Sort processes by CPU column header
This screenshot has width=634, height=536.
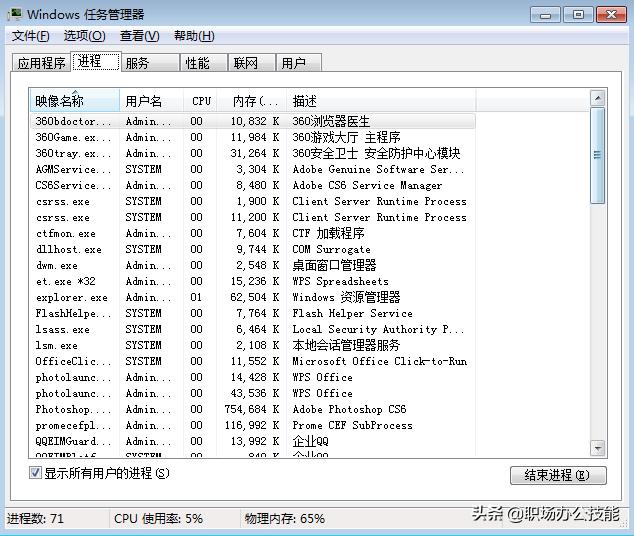pos(201,101)
